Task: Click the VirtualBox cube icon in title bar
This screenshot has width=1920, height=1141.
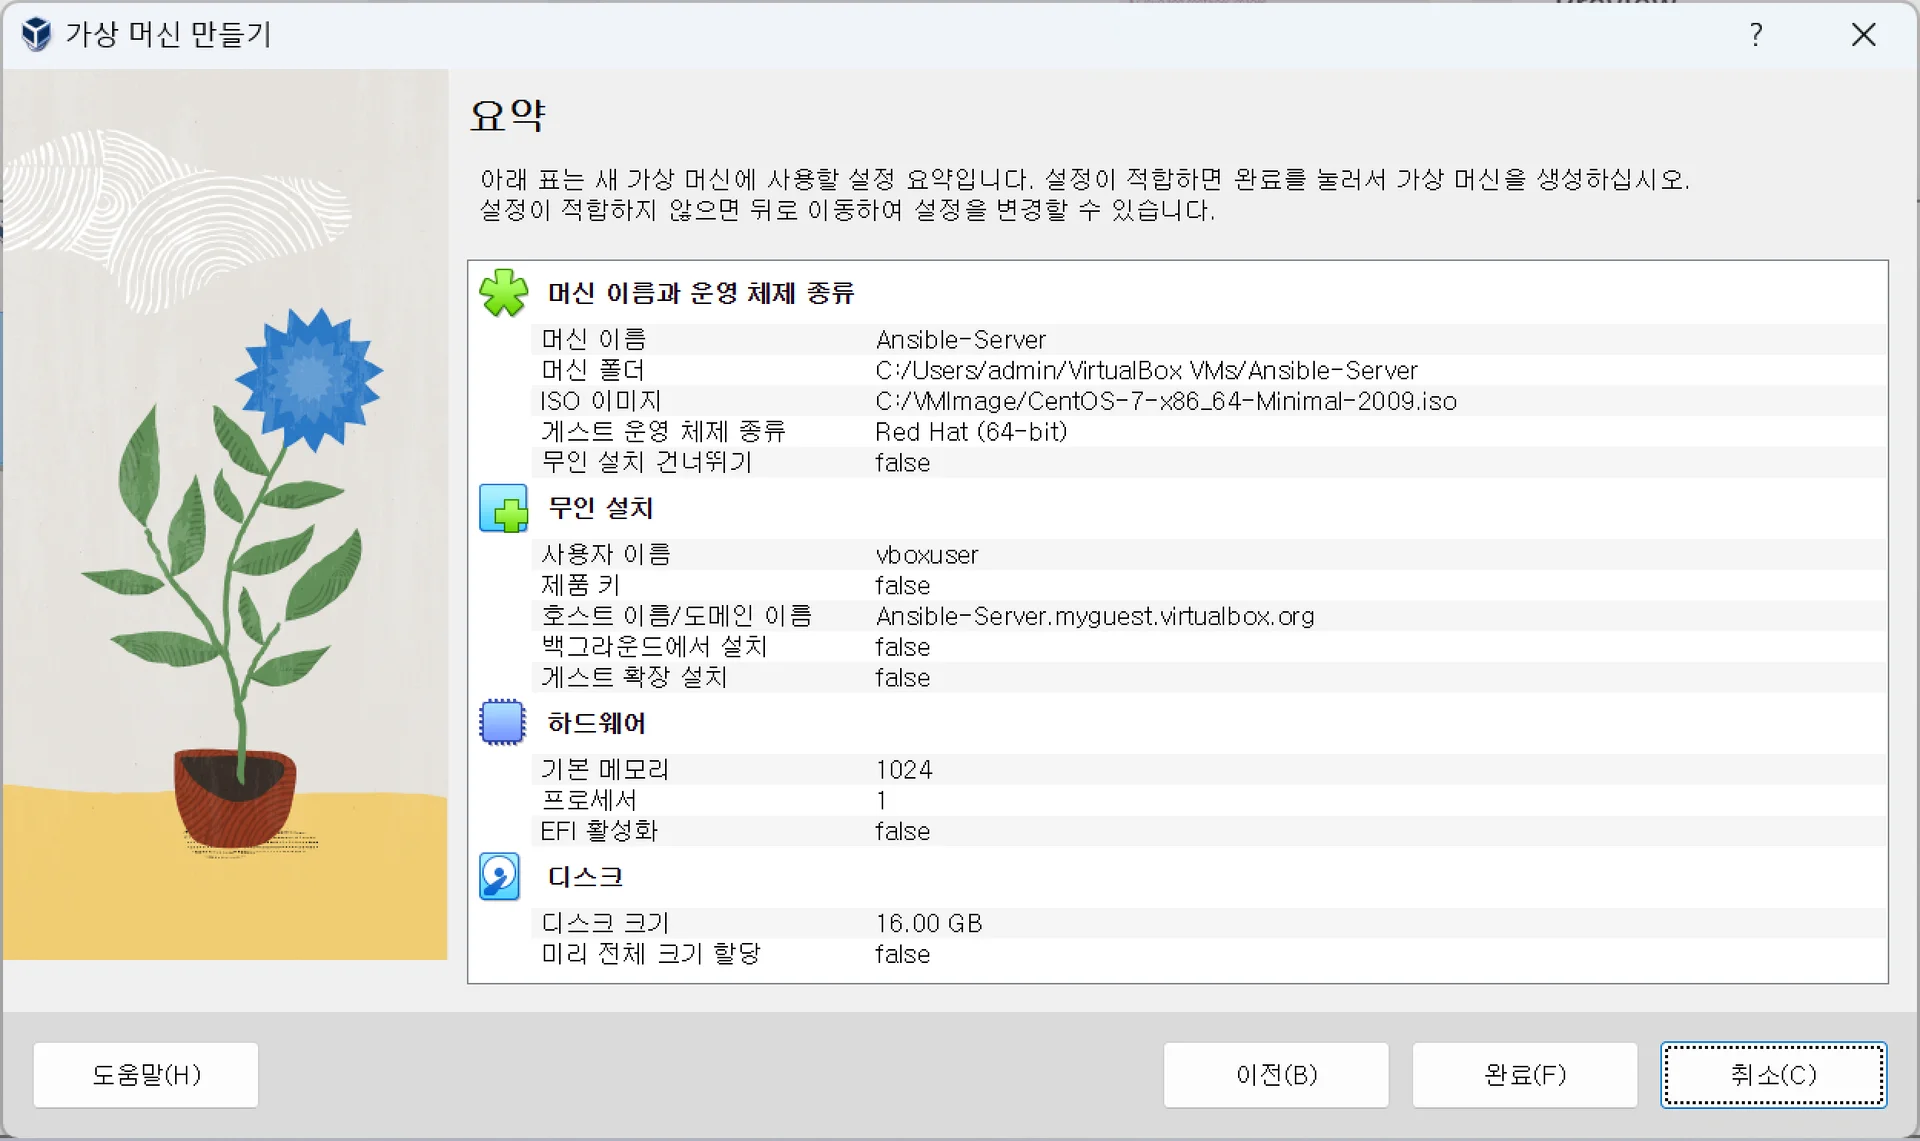Action: [36, 34]
